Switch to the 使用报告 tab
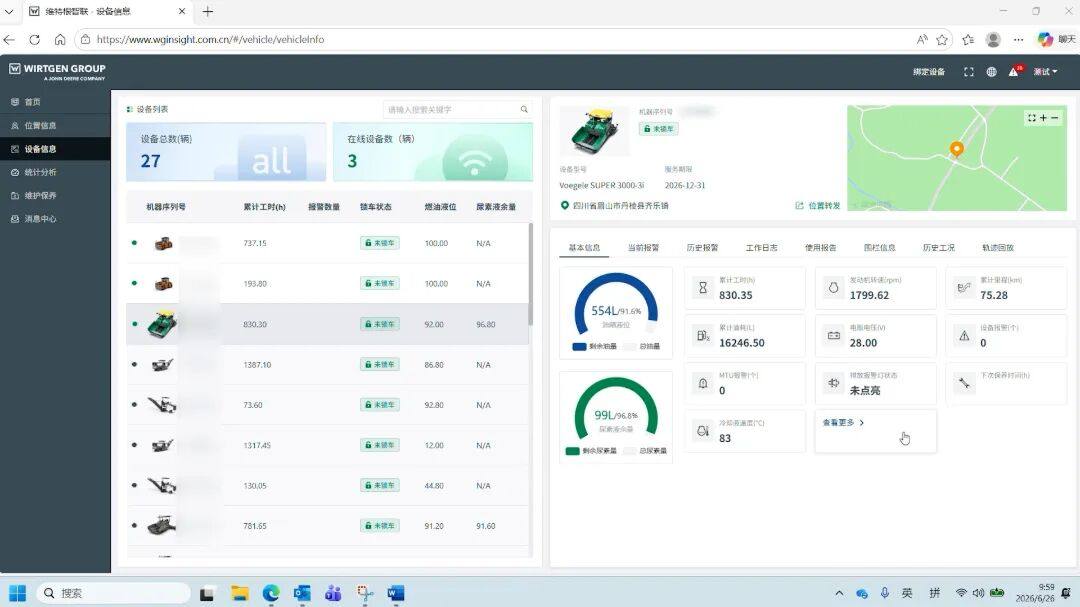The width and height of the screenshot is (1080, 607). tap(820, 247)
